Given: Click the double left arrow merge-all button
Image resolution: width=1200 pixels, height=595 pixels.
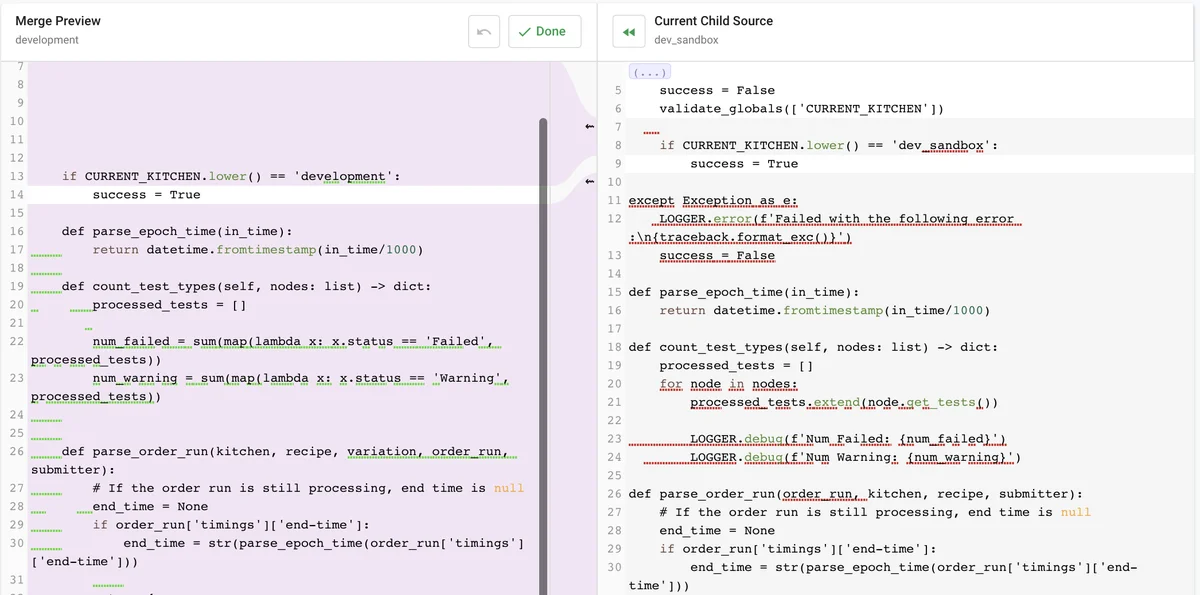Looking at the screenshot, I should (628, 32).
